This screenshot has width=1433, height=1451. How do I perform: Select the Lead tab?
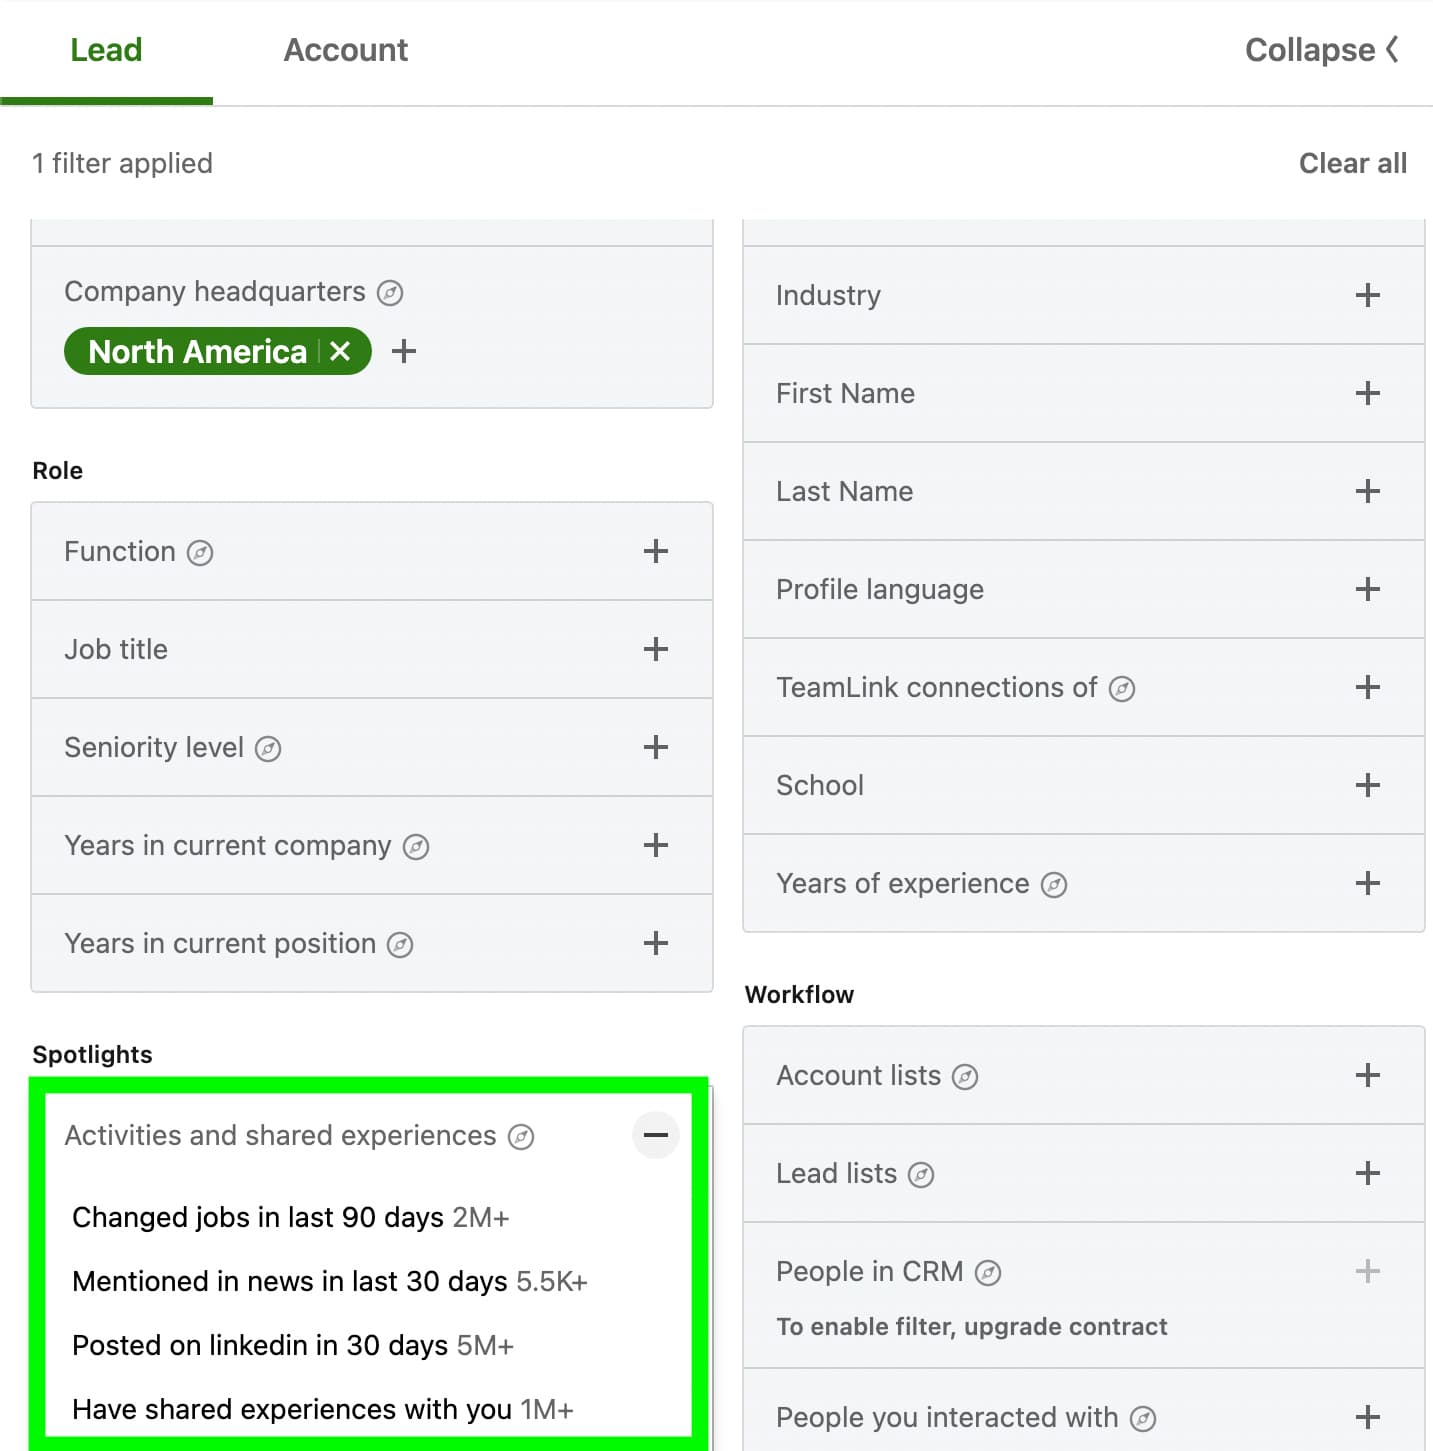106,50
